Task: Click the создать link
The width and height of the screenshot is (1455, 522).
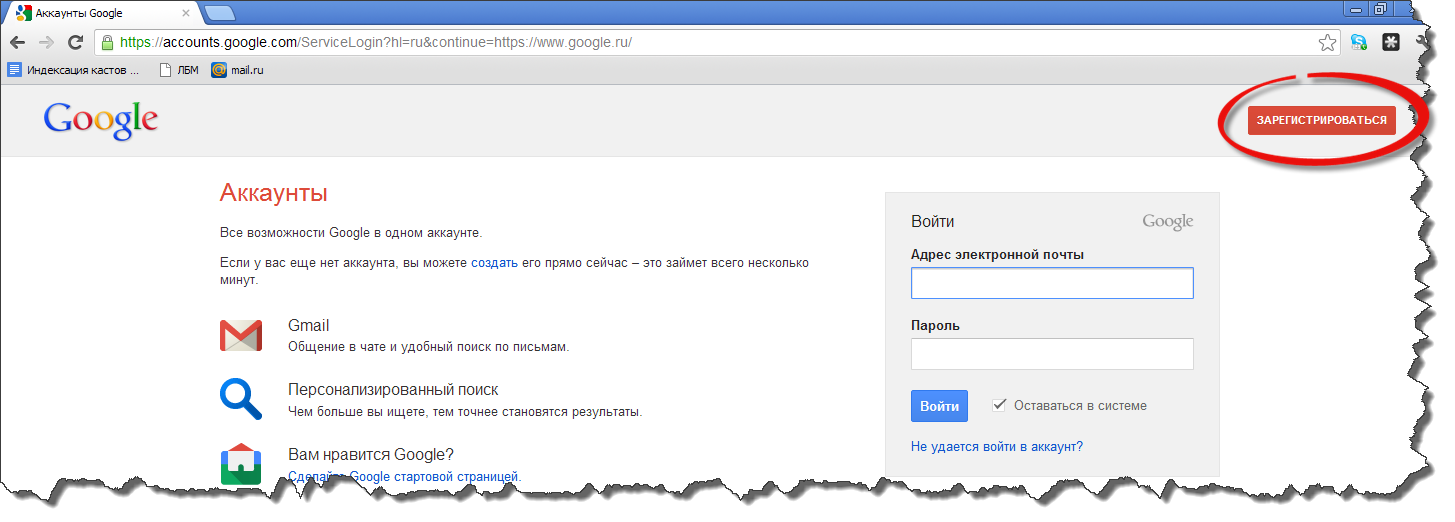Action: coord(494,263)
